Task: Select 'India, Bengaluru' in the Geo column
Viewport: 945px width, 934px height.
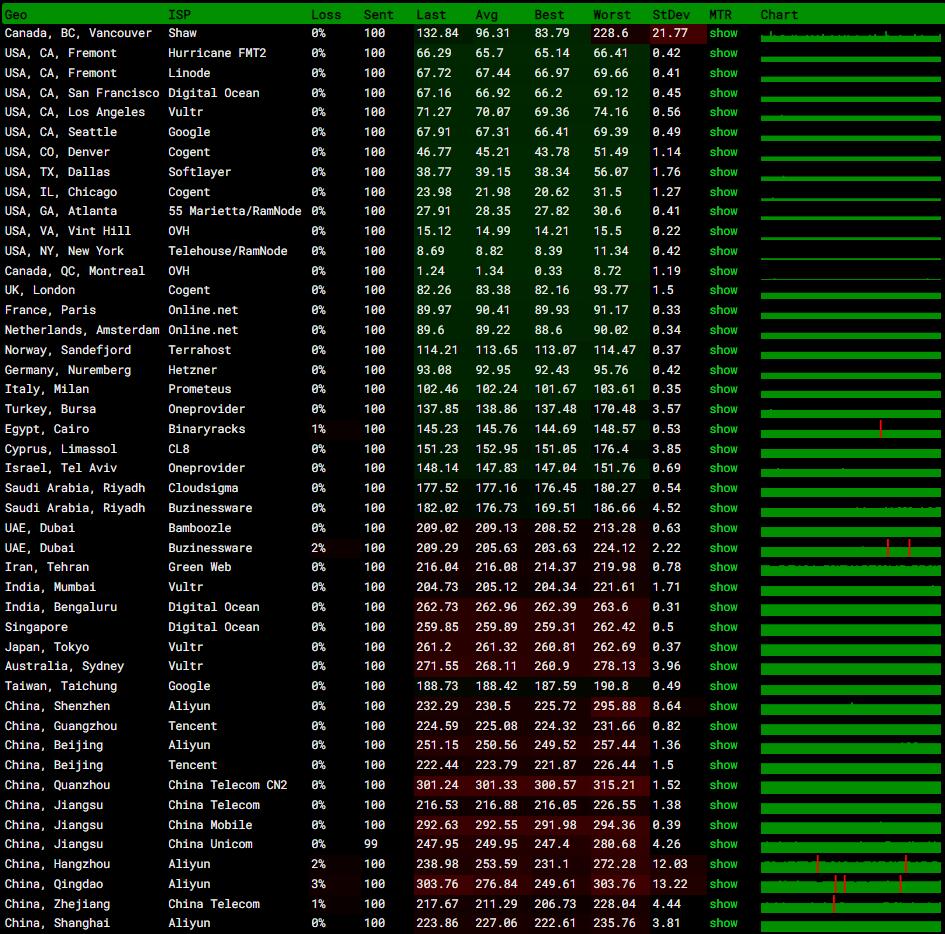Action: (61, 607)
